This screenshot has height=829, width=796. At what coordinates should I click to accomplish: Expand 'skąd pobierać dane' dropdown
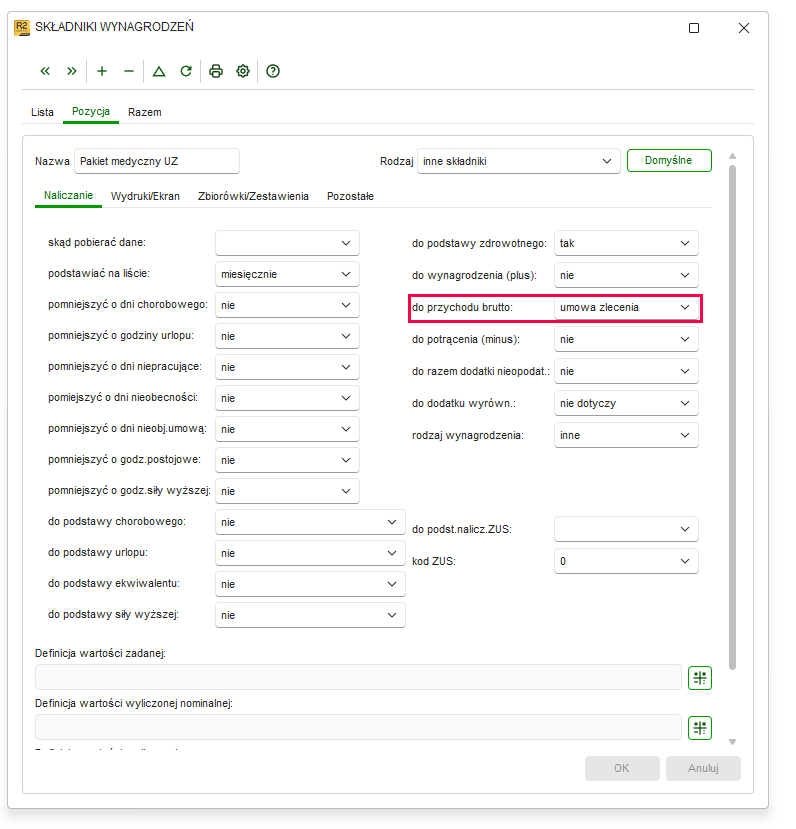pos(287,243)
